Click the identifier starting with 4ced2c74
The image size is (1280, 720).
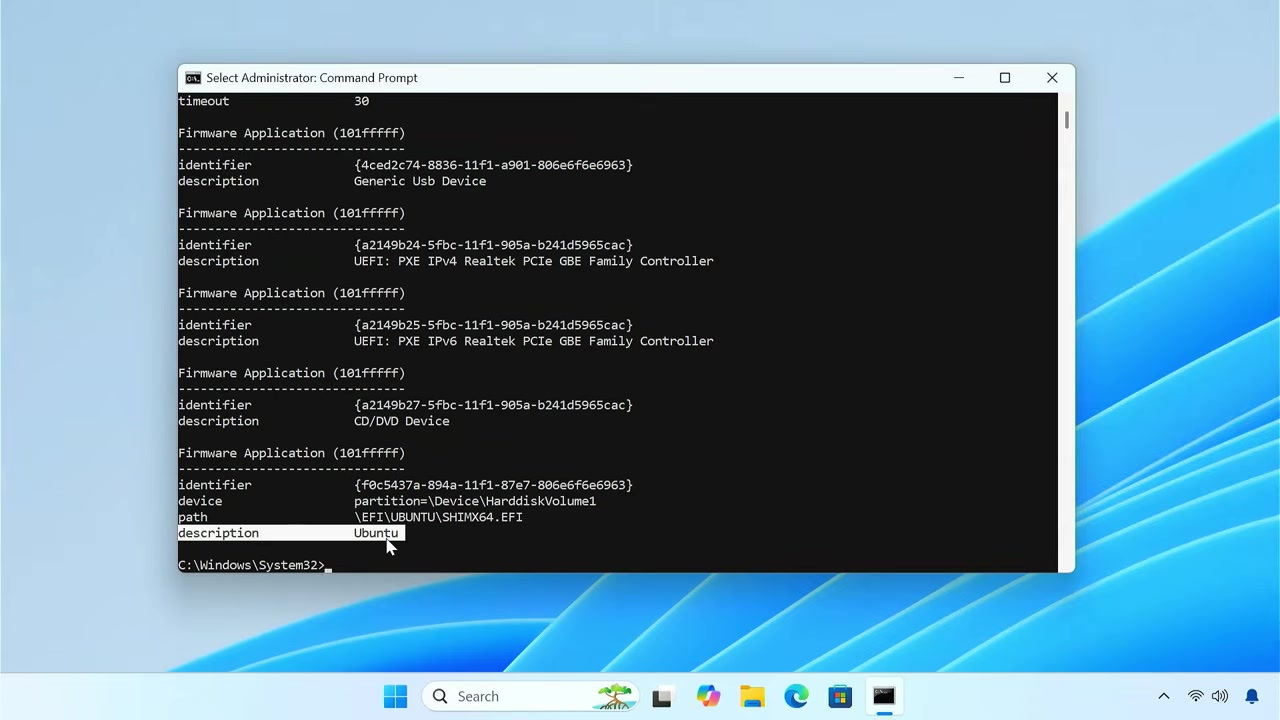[493, 165]
